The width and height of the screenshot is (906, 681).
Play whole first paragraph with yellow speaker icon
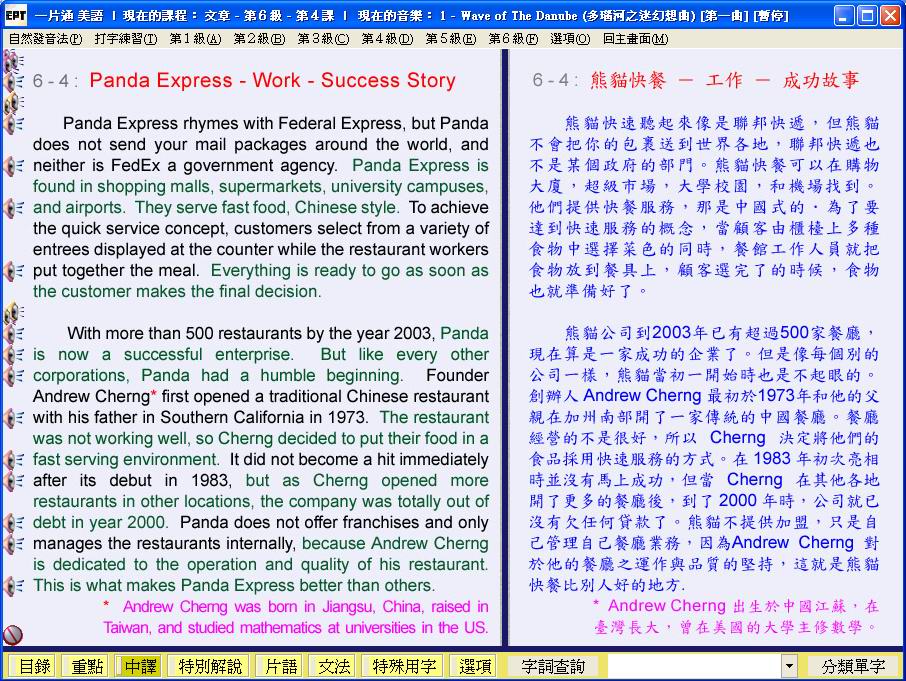[x=14, y=103]
